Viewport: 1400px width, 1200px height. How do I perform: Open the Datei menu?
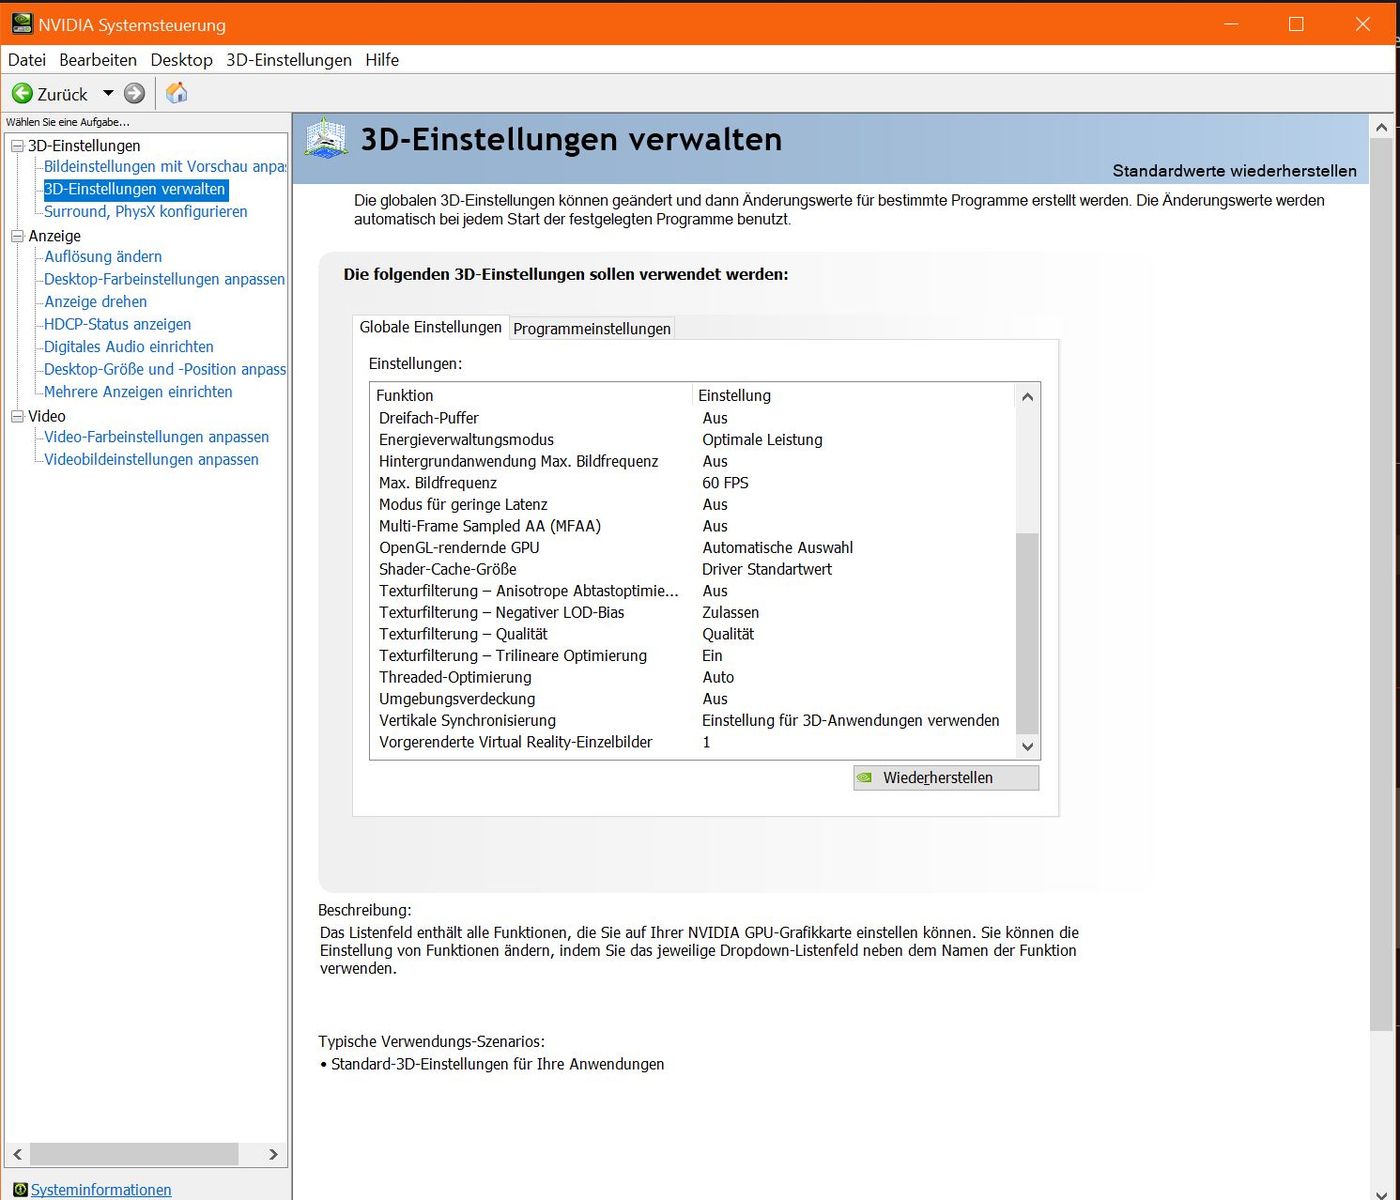[x=27, y=60]
